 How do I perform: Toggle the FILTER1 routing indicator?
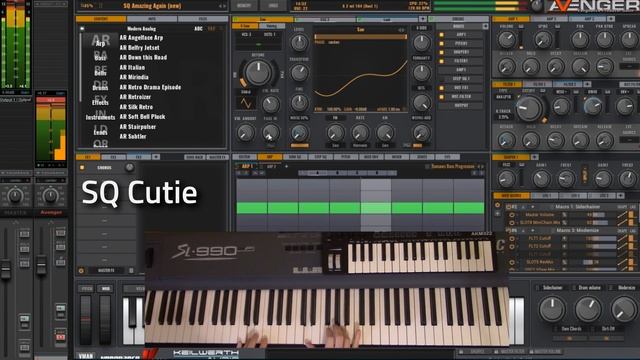(441, 61)
